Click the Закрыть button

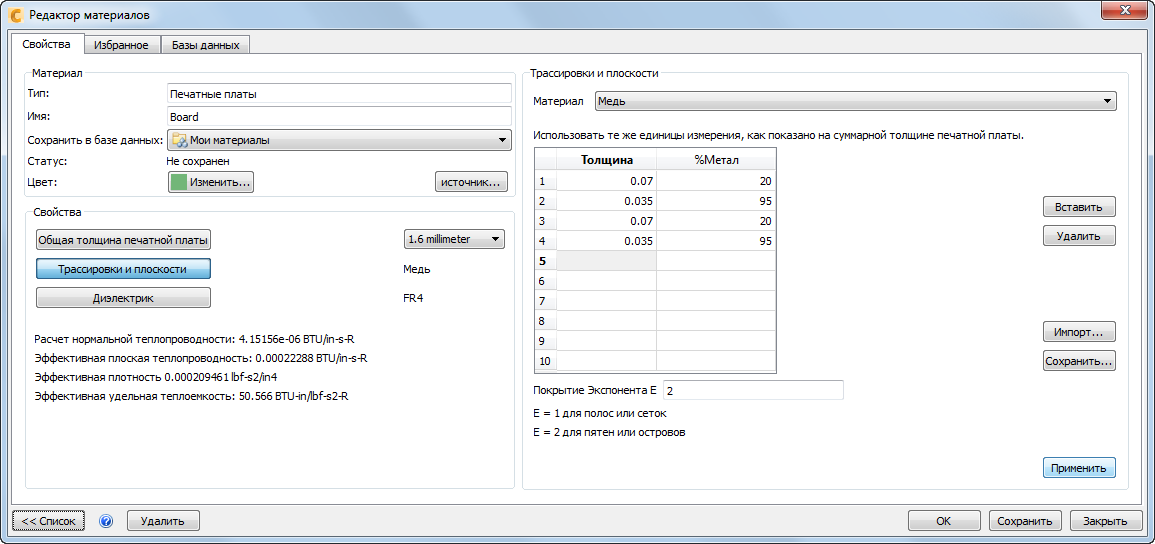[1106, 520]
